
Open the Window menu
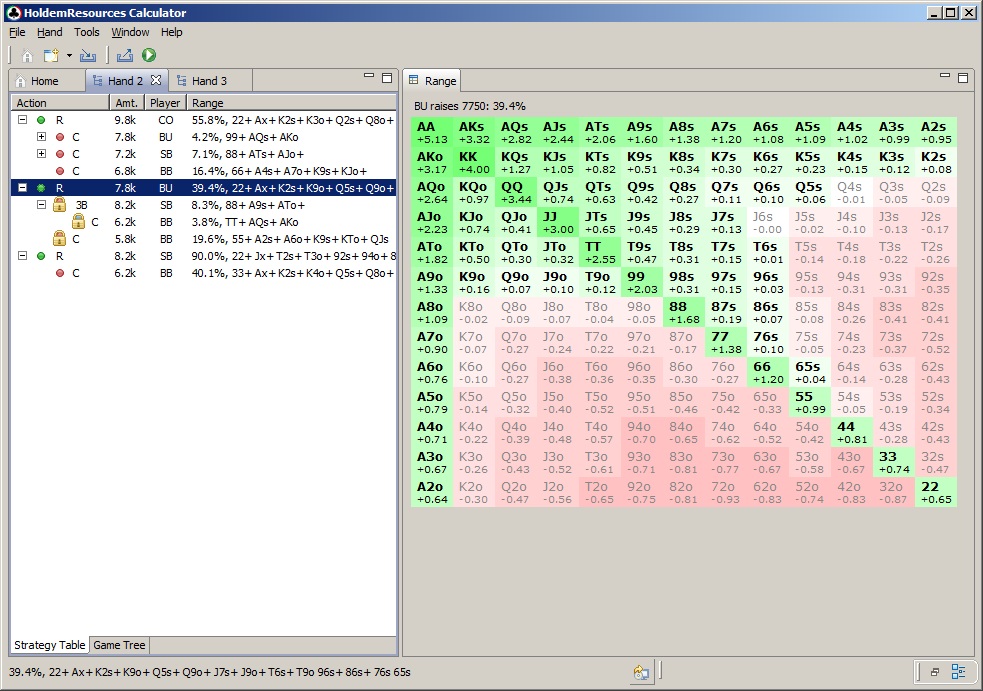(x=130, y=32)
